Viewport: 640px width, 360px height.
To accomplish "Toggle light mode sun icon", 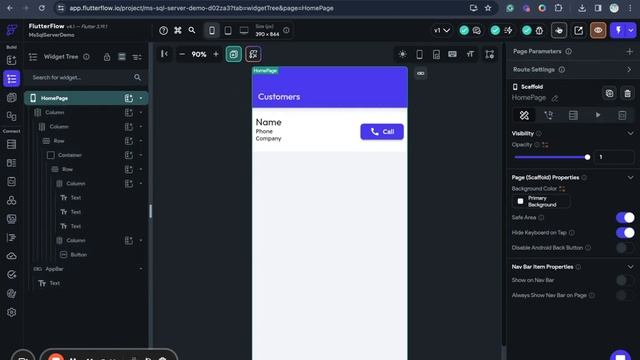I will (402, 54).
